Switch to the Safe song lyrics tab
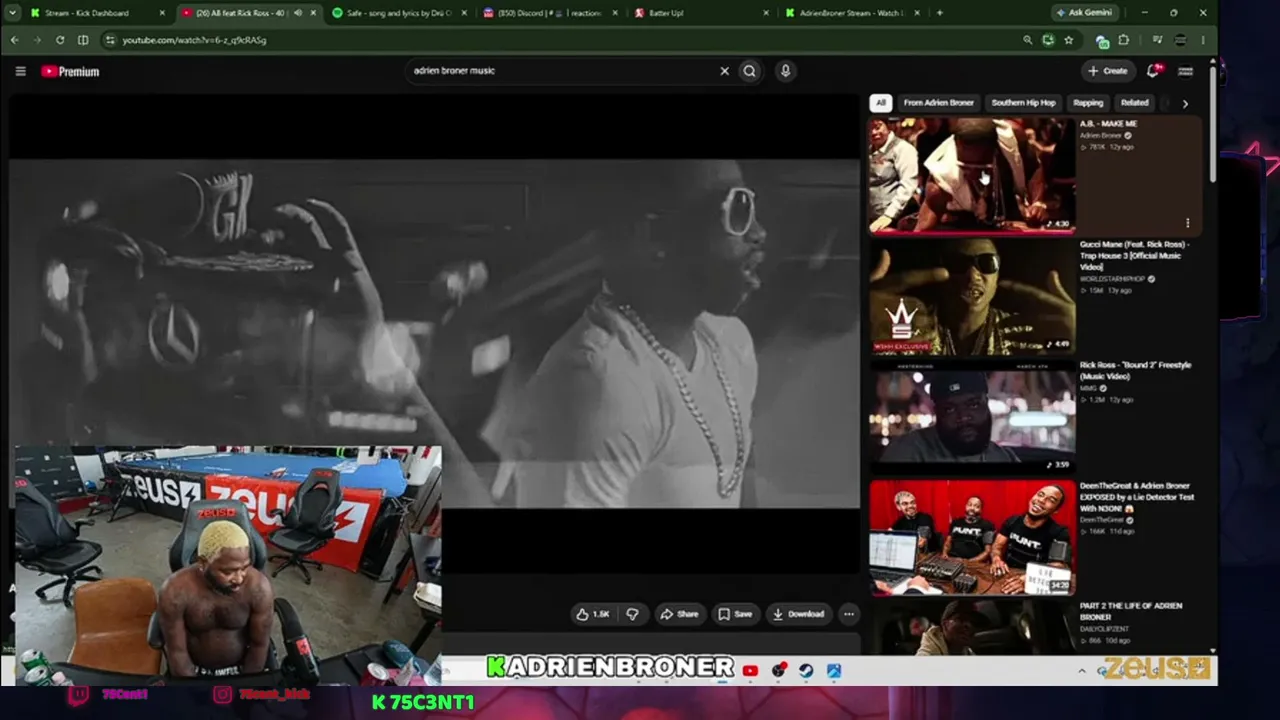The height and width of the screenshot is (720, 1280). (x=398, y=13)
